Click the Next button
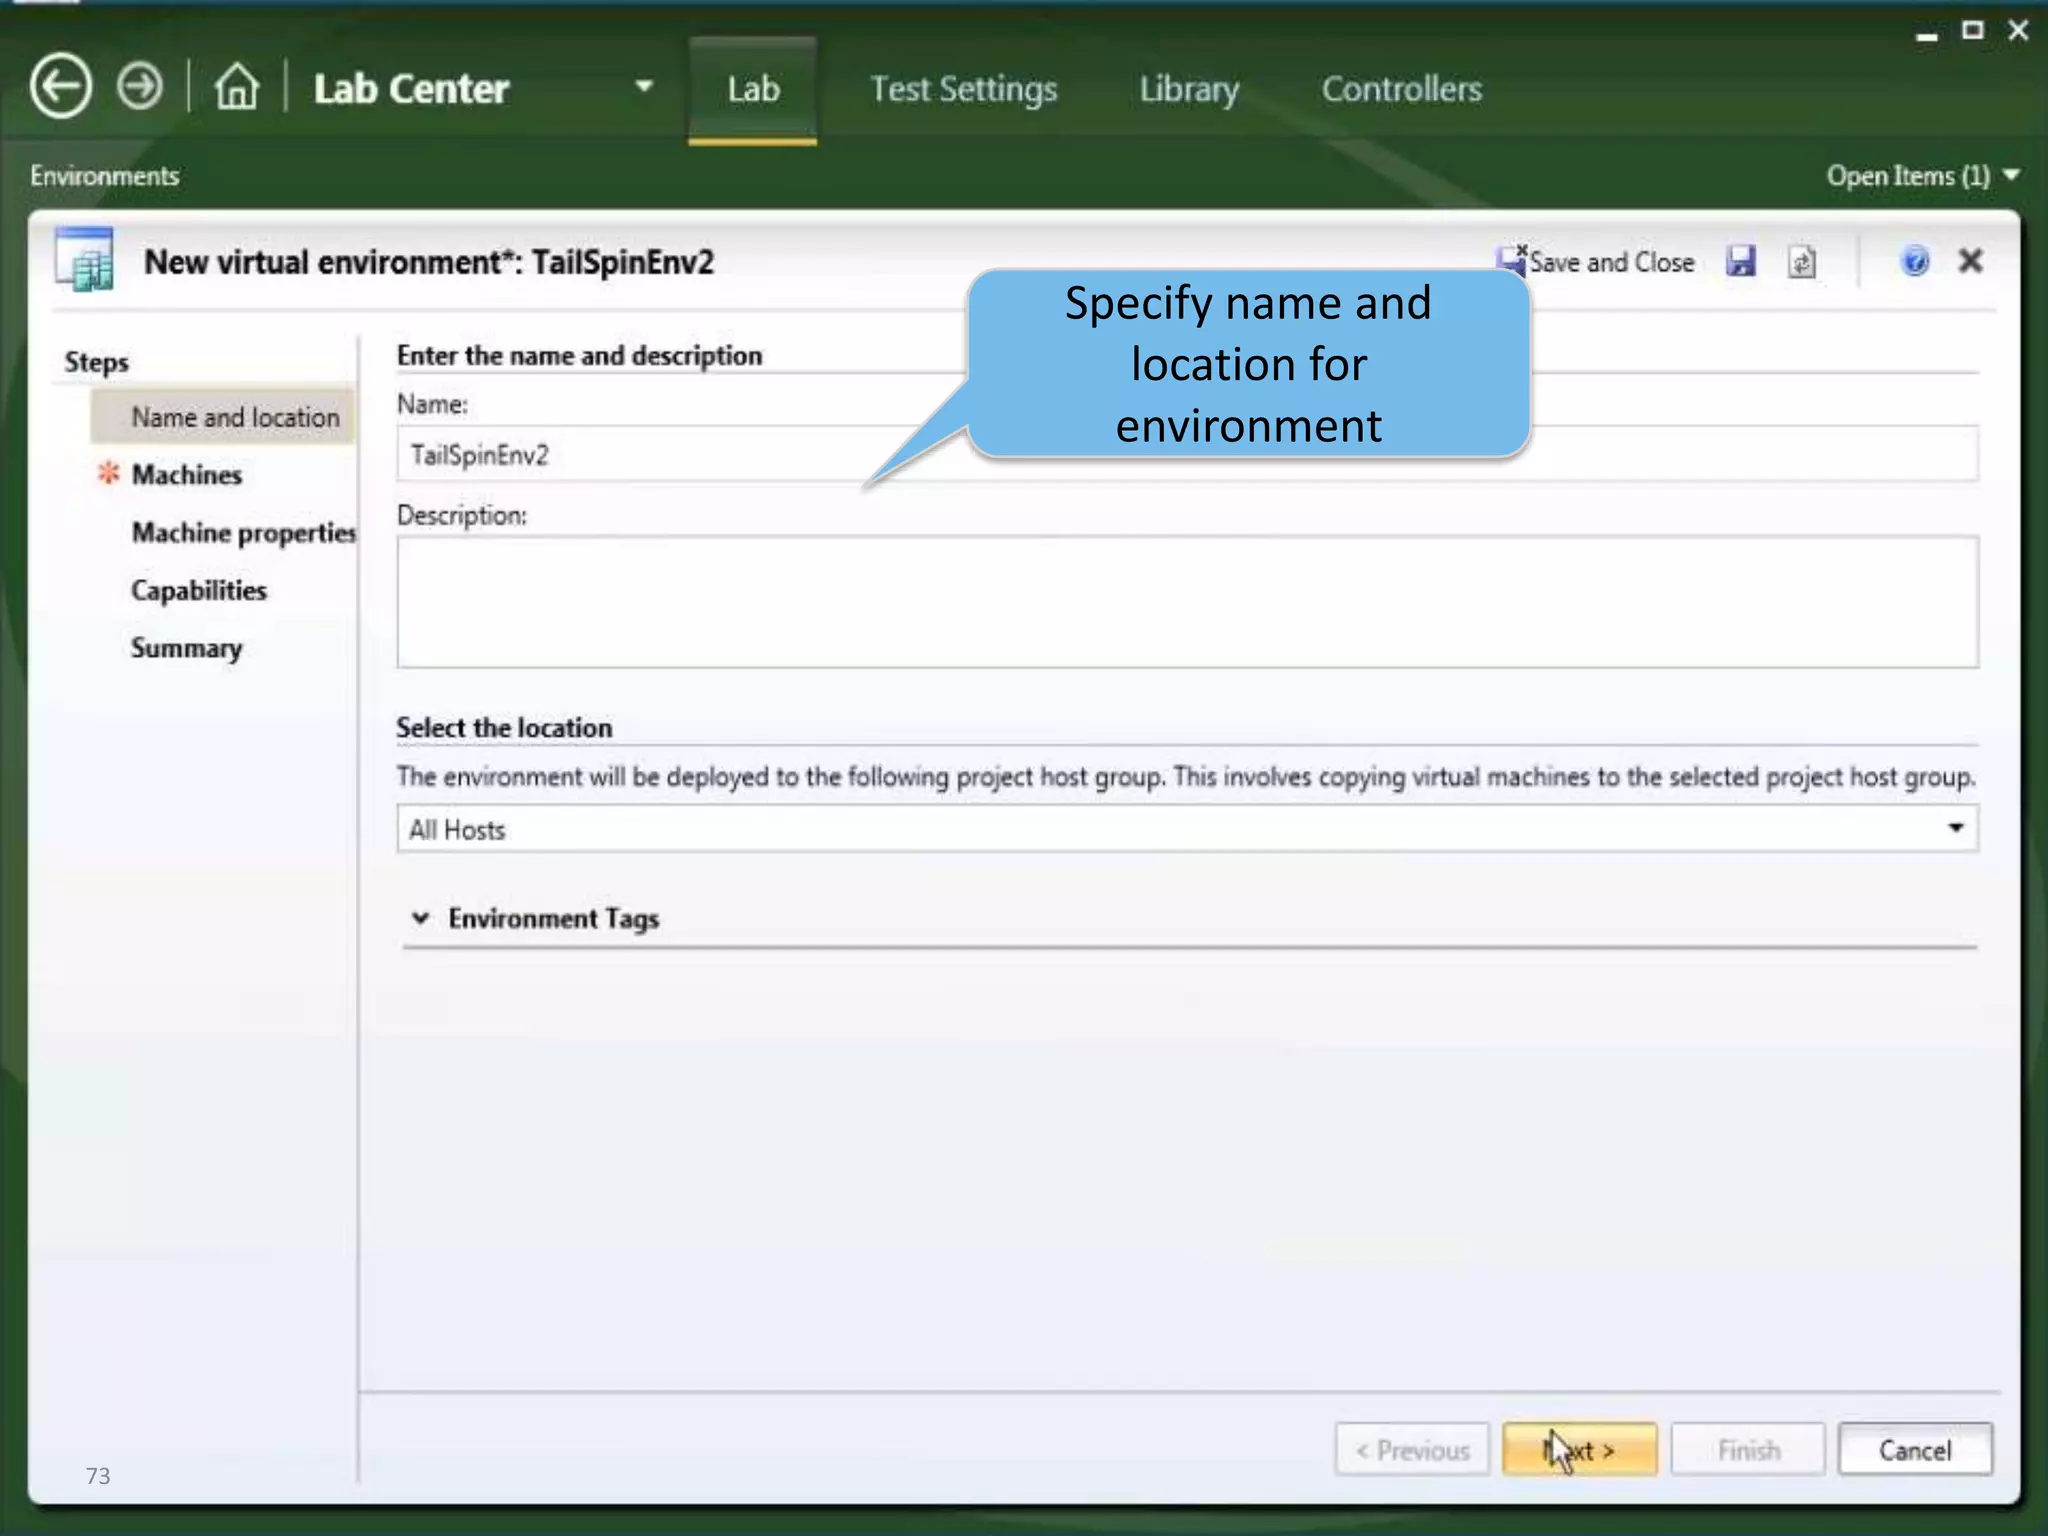This screenshot has width=2048, height=1536. (x=1579, y=1449)
